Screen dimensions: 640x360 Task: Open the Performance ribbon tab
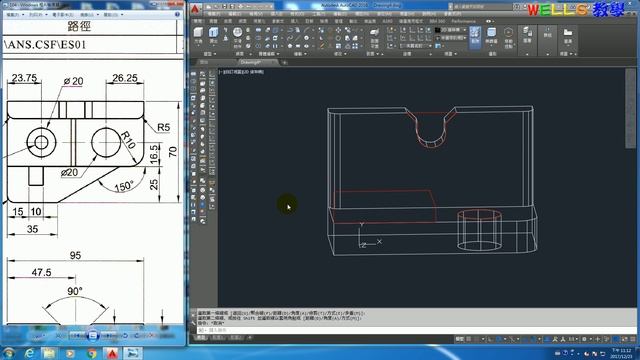(463, 21)
